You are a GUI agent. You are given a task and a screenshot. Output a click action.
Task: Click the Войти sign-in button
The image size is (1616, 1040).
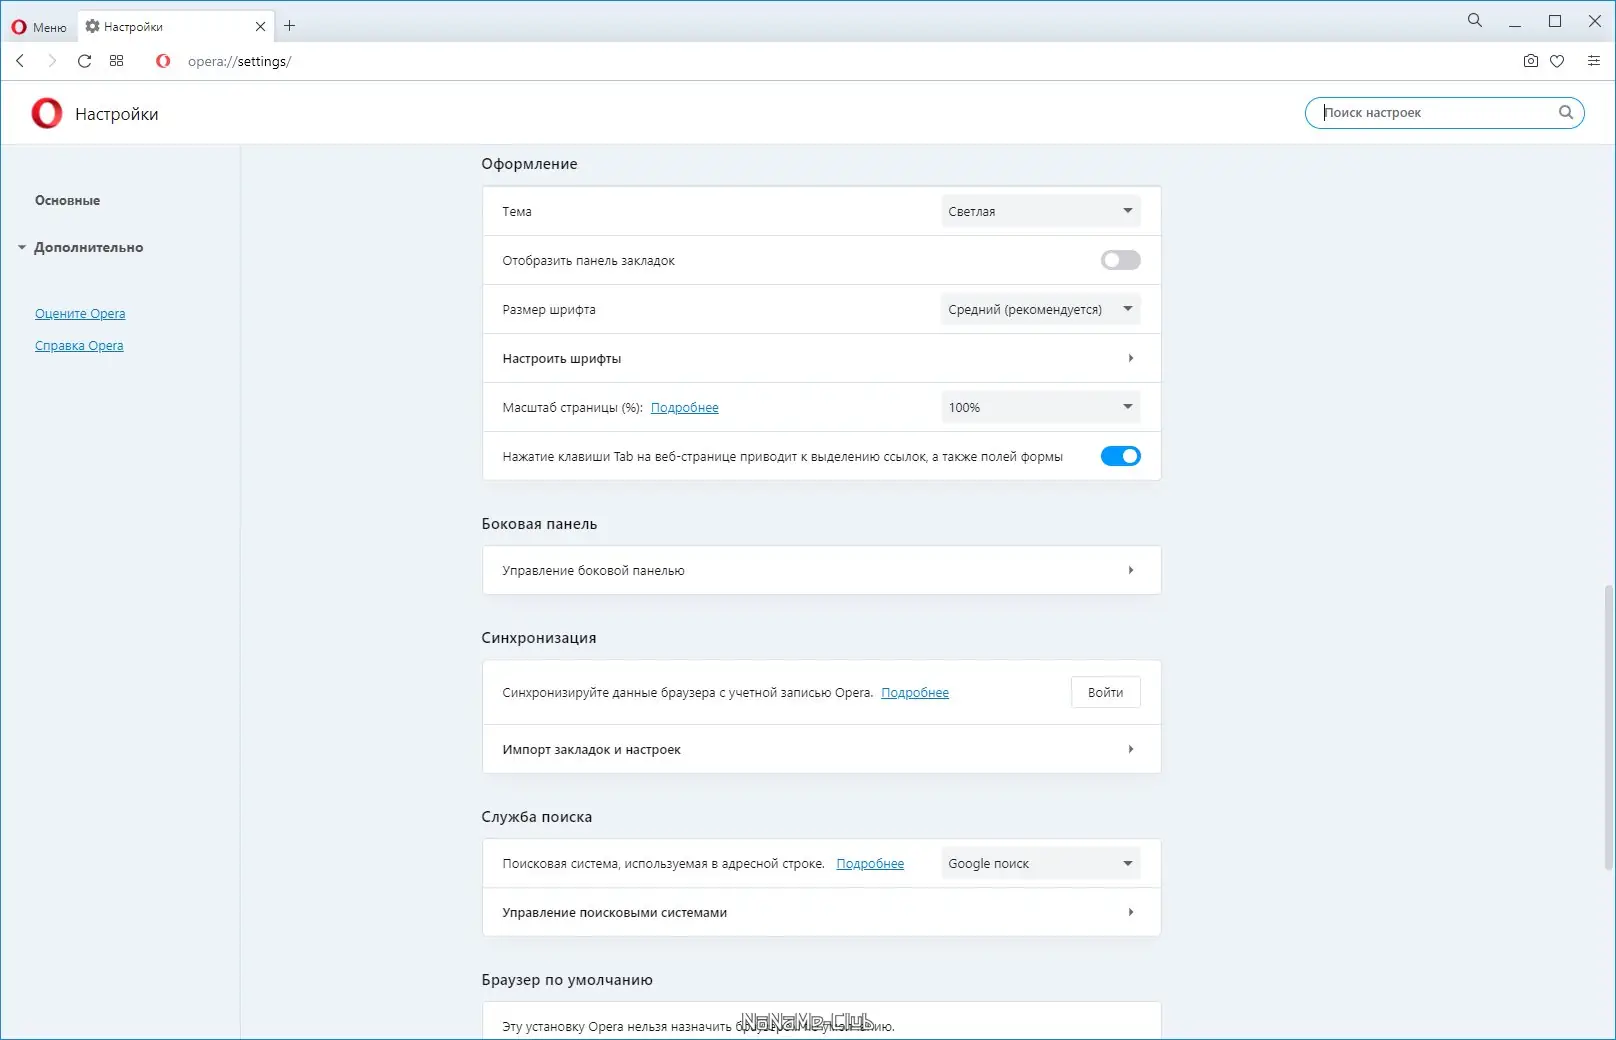(x=1105, y=692)
